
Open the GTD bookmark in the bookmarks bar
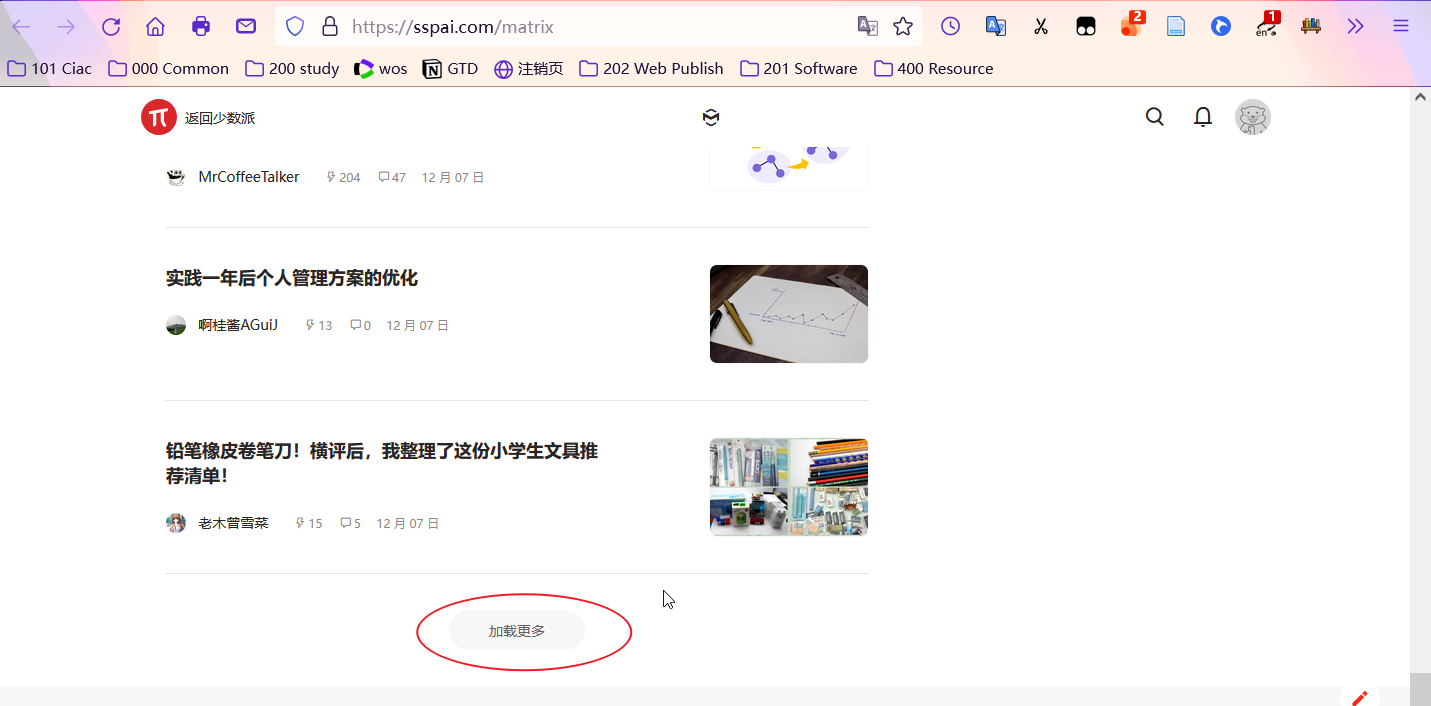coord(450,68)
